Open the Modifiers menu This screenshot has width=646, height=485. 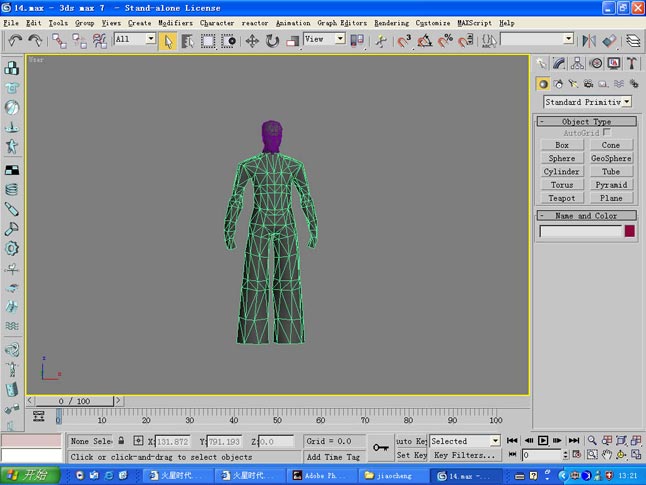pos(176,23)
